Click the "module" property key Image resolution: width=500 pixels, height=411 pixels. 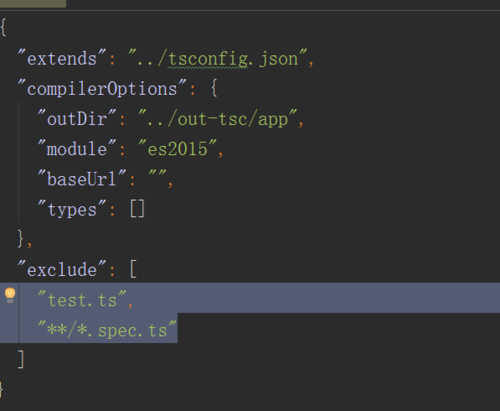77,149
